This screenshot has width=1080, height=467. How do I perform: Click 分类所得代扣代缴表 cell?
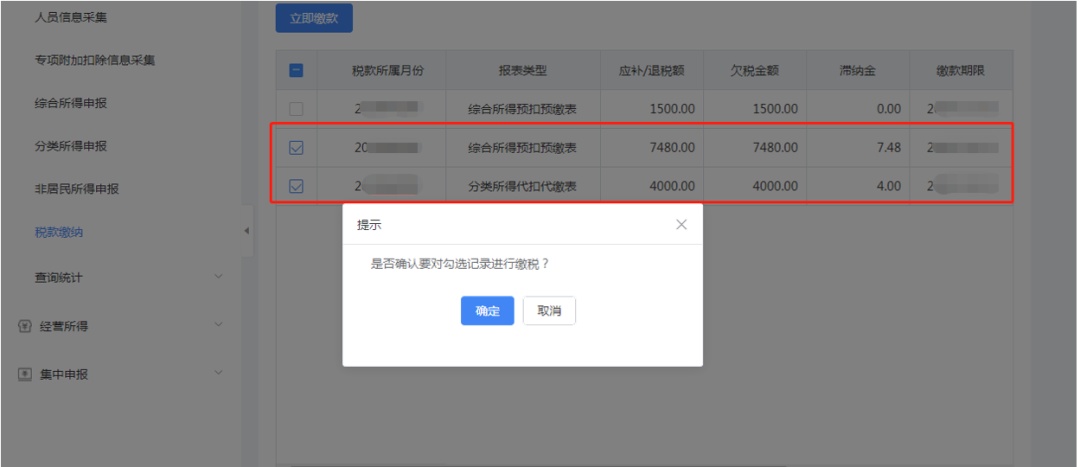522,186
